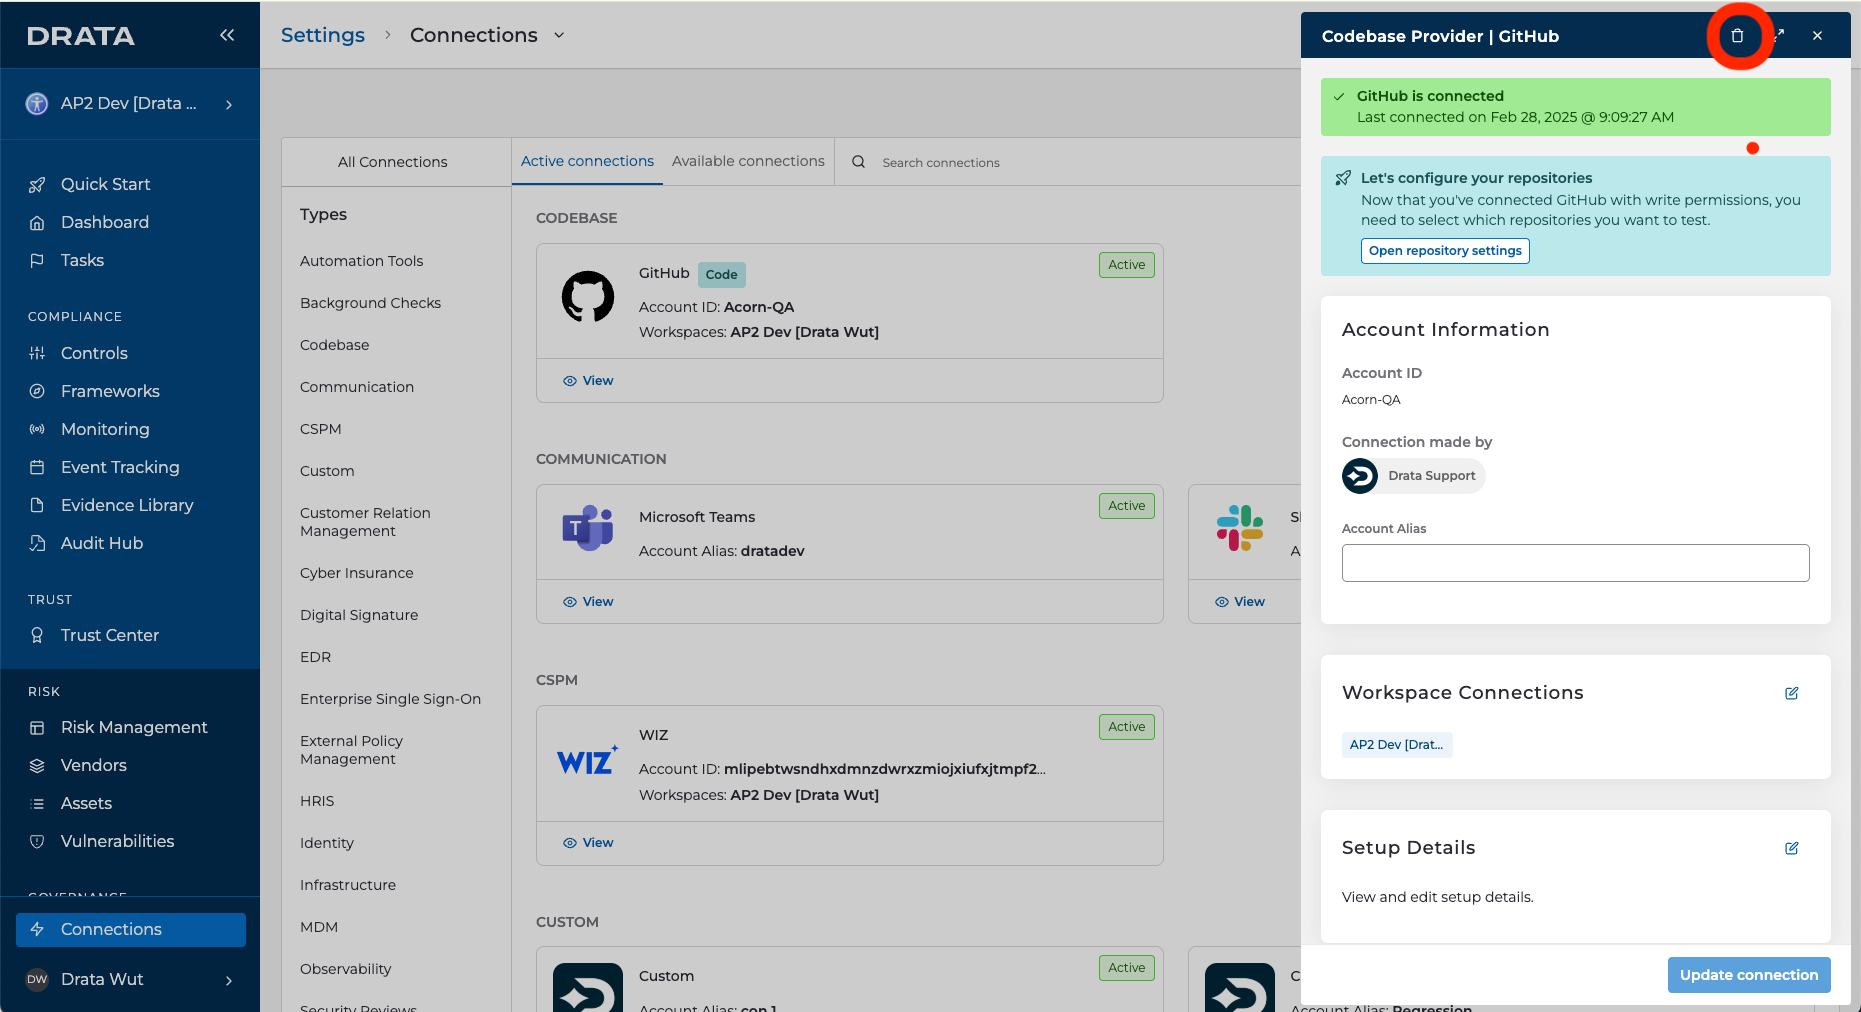Filter by External Policy Management type
This screenshot has height=1012, width=1861.
point(351,750)
